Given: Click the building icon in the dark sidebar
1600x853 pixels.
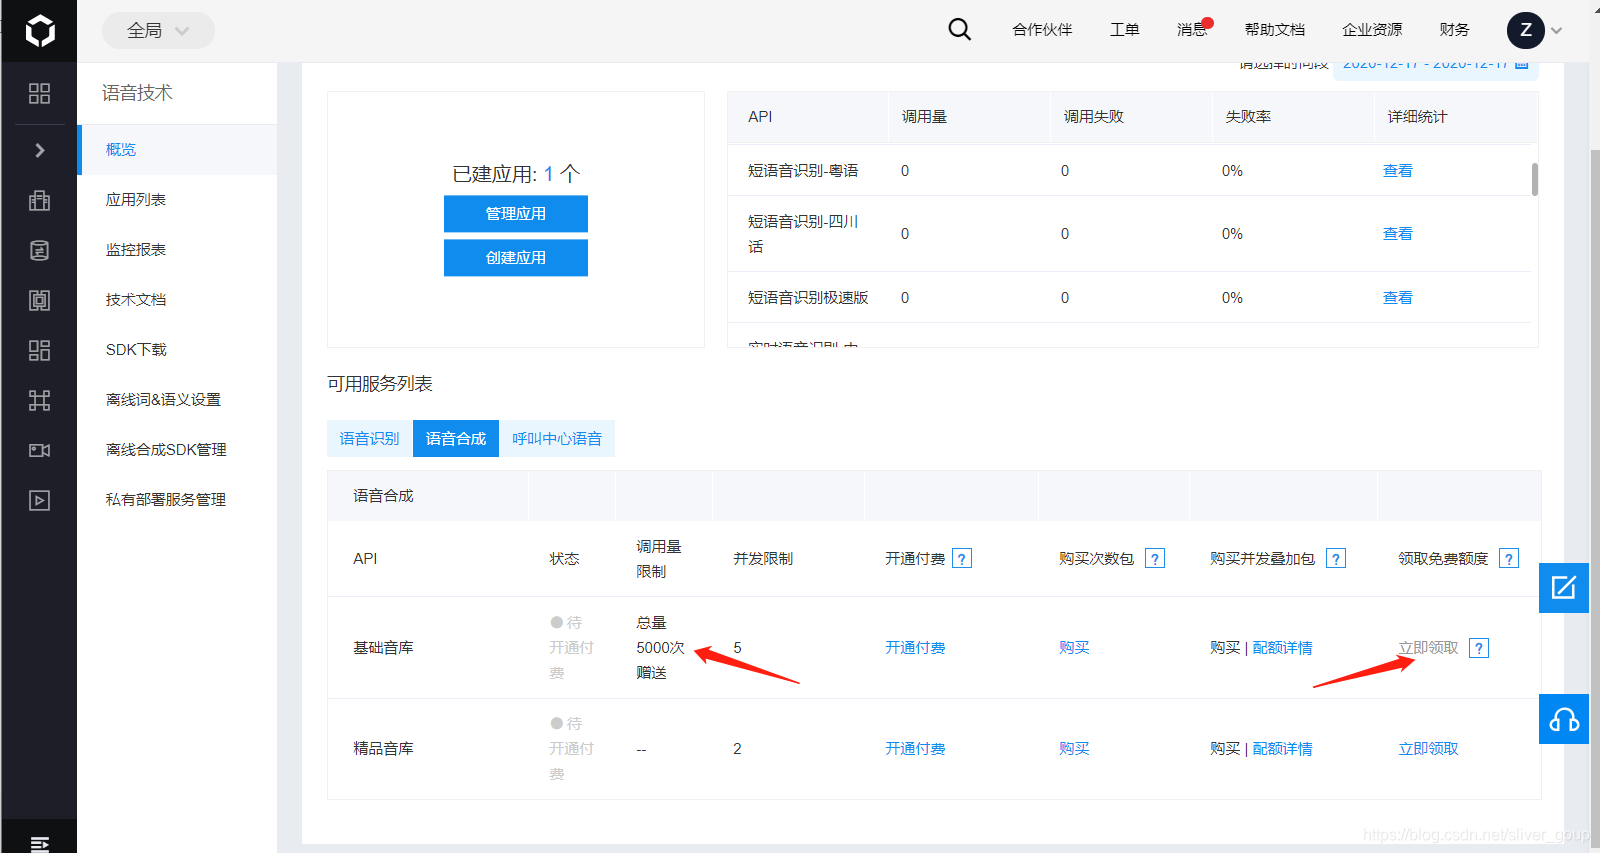Looking at the screenshot, I should 39,200.
